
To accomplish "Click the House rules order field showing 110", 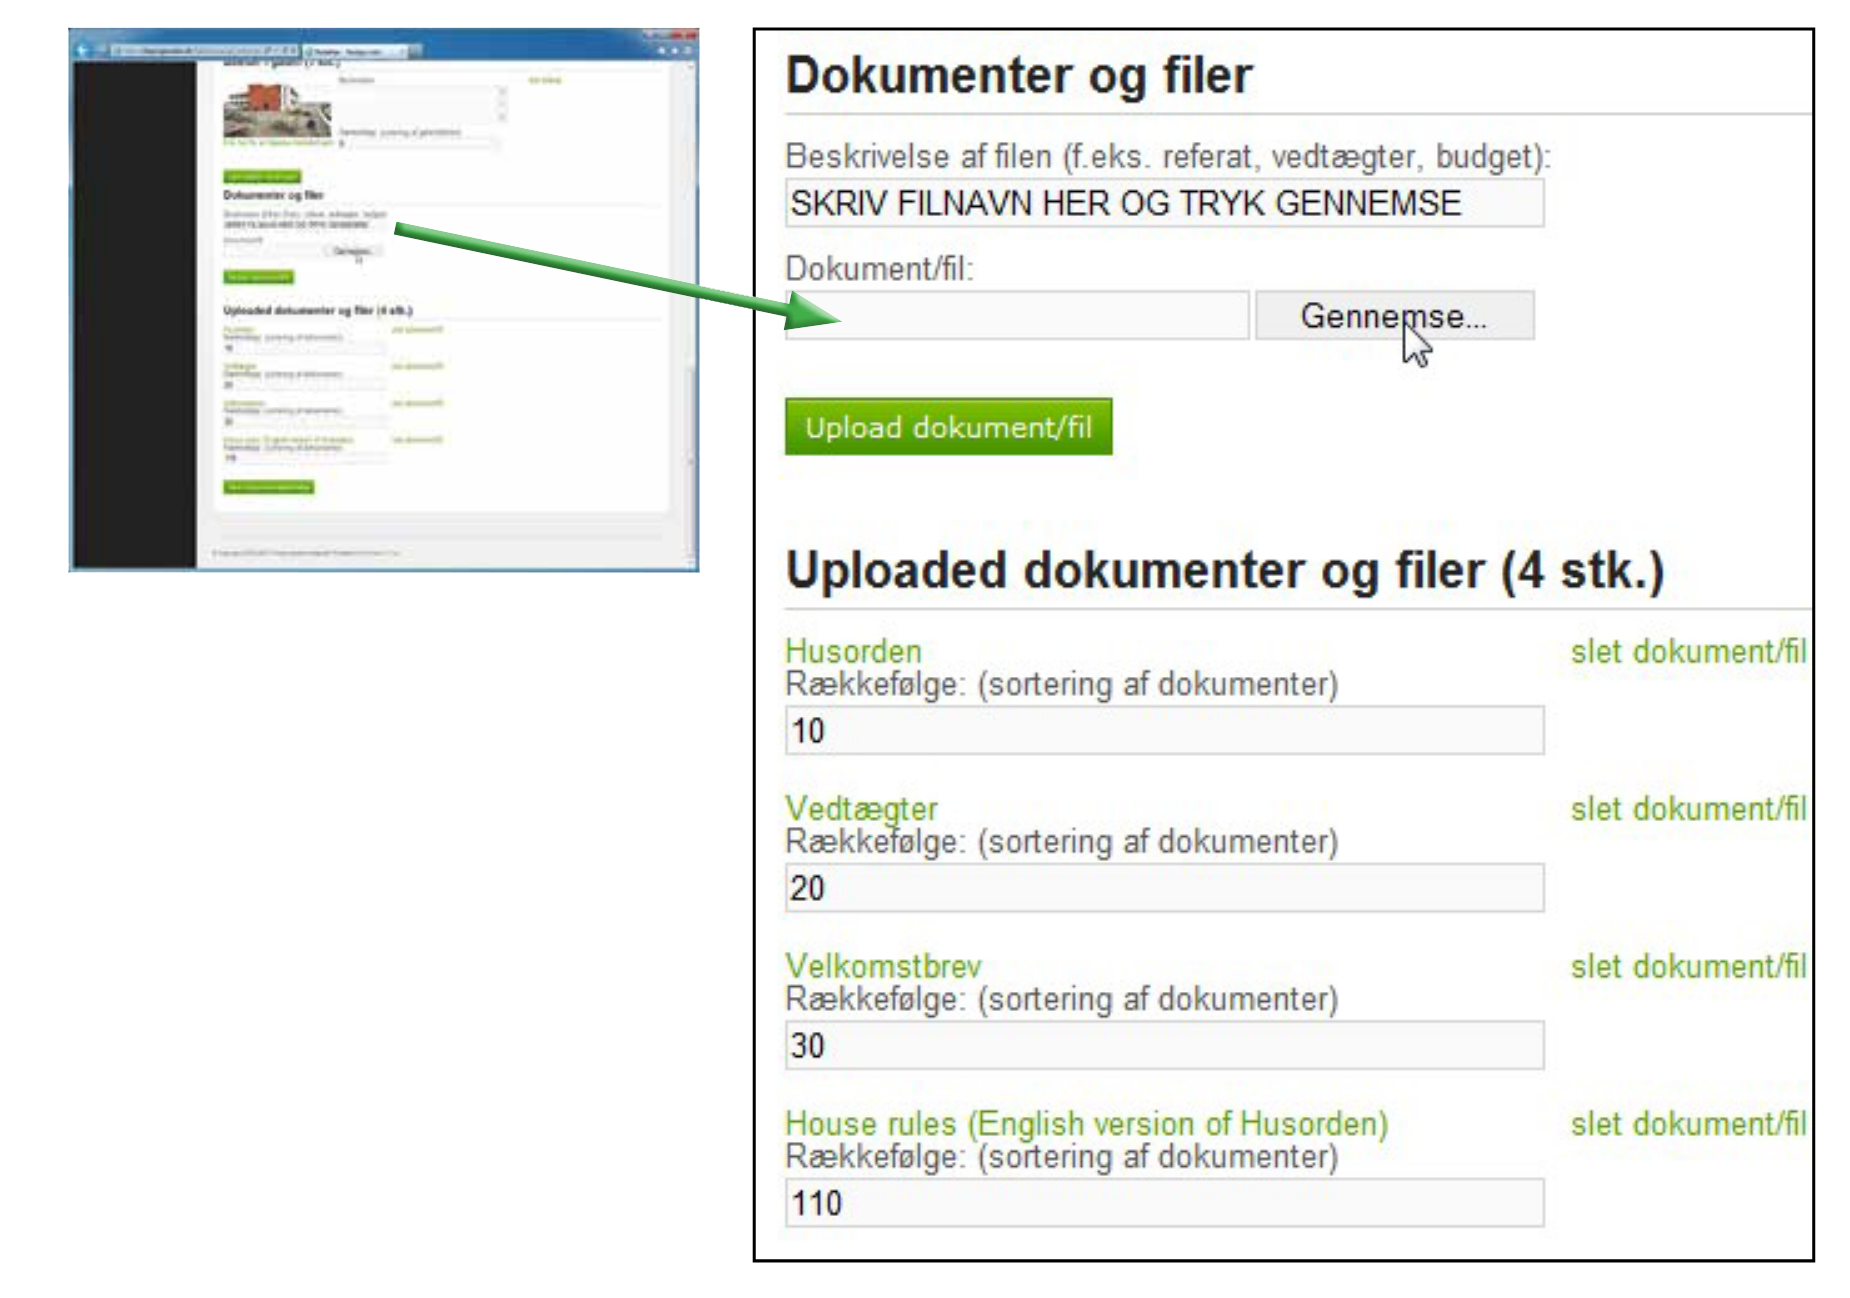I will (x=1163, y=1203).
